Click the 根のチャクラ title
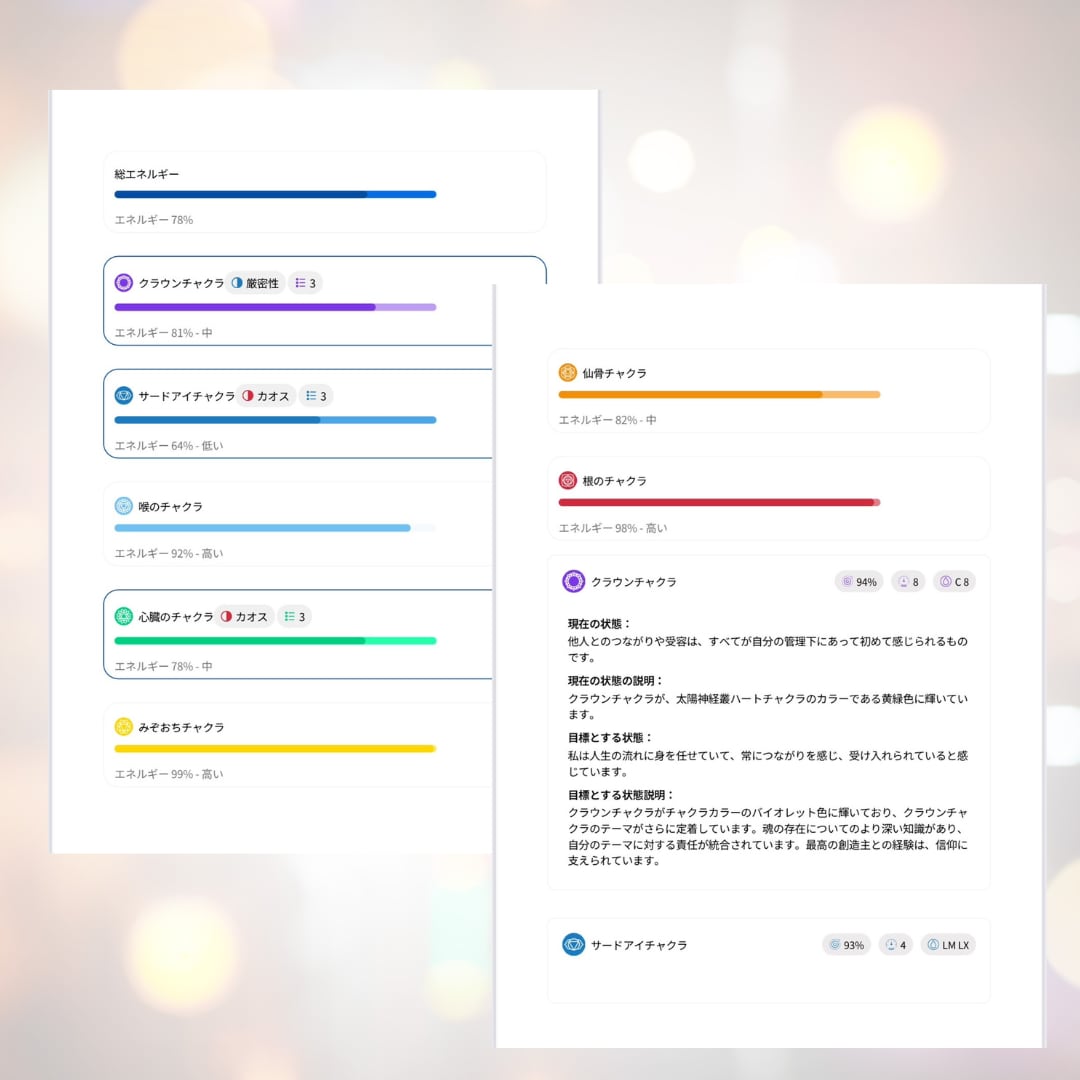Image resolution: width=1080 pixels, height=1080 pixels. click(614, 481)
